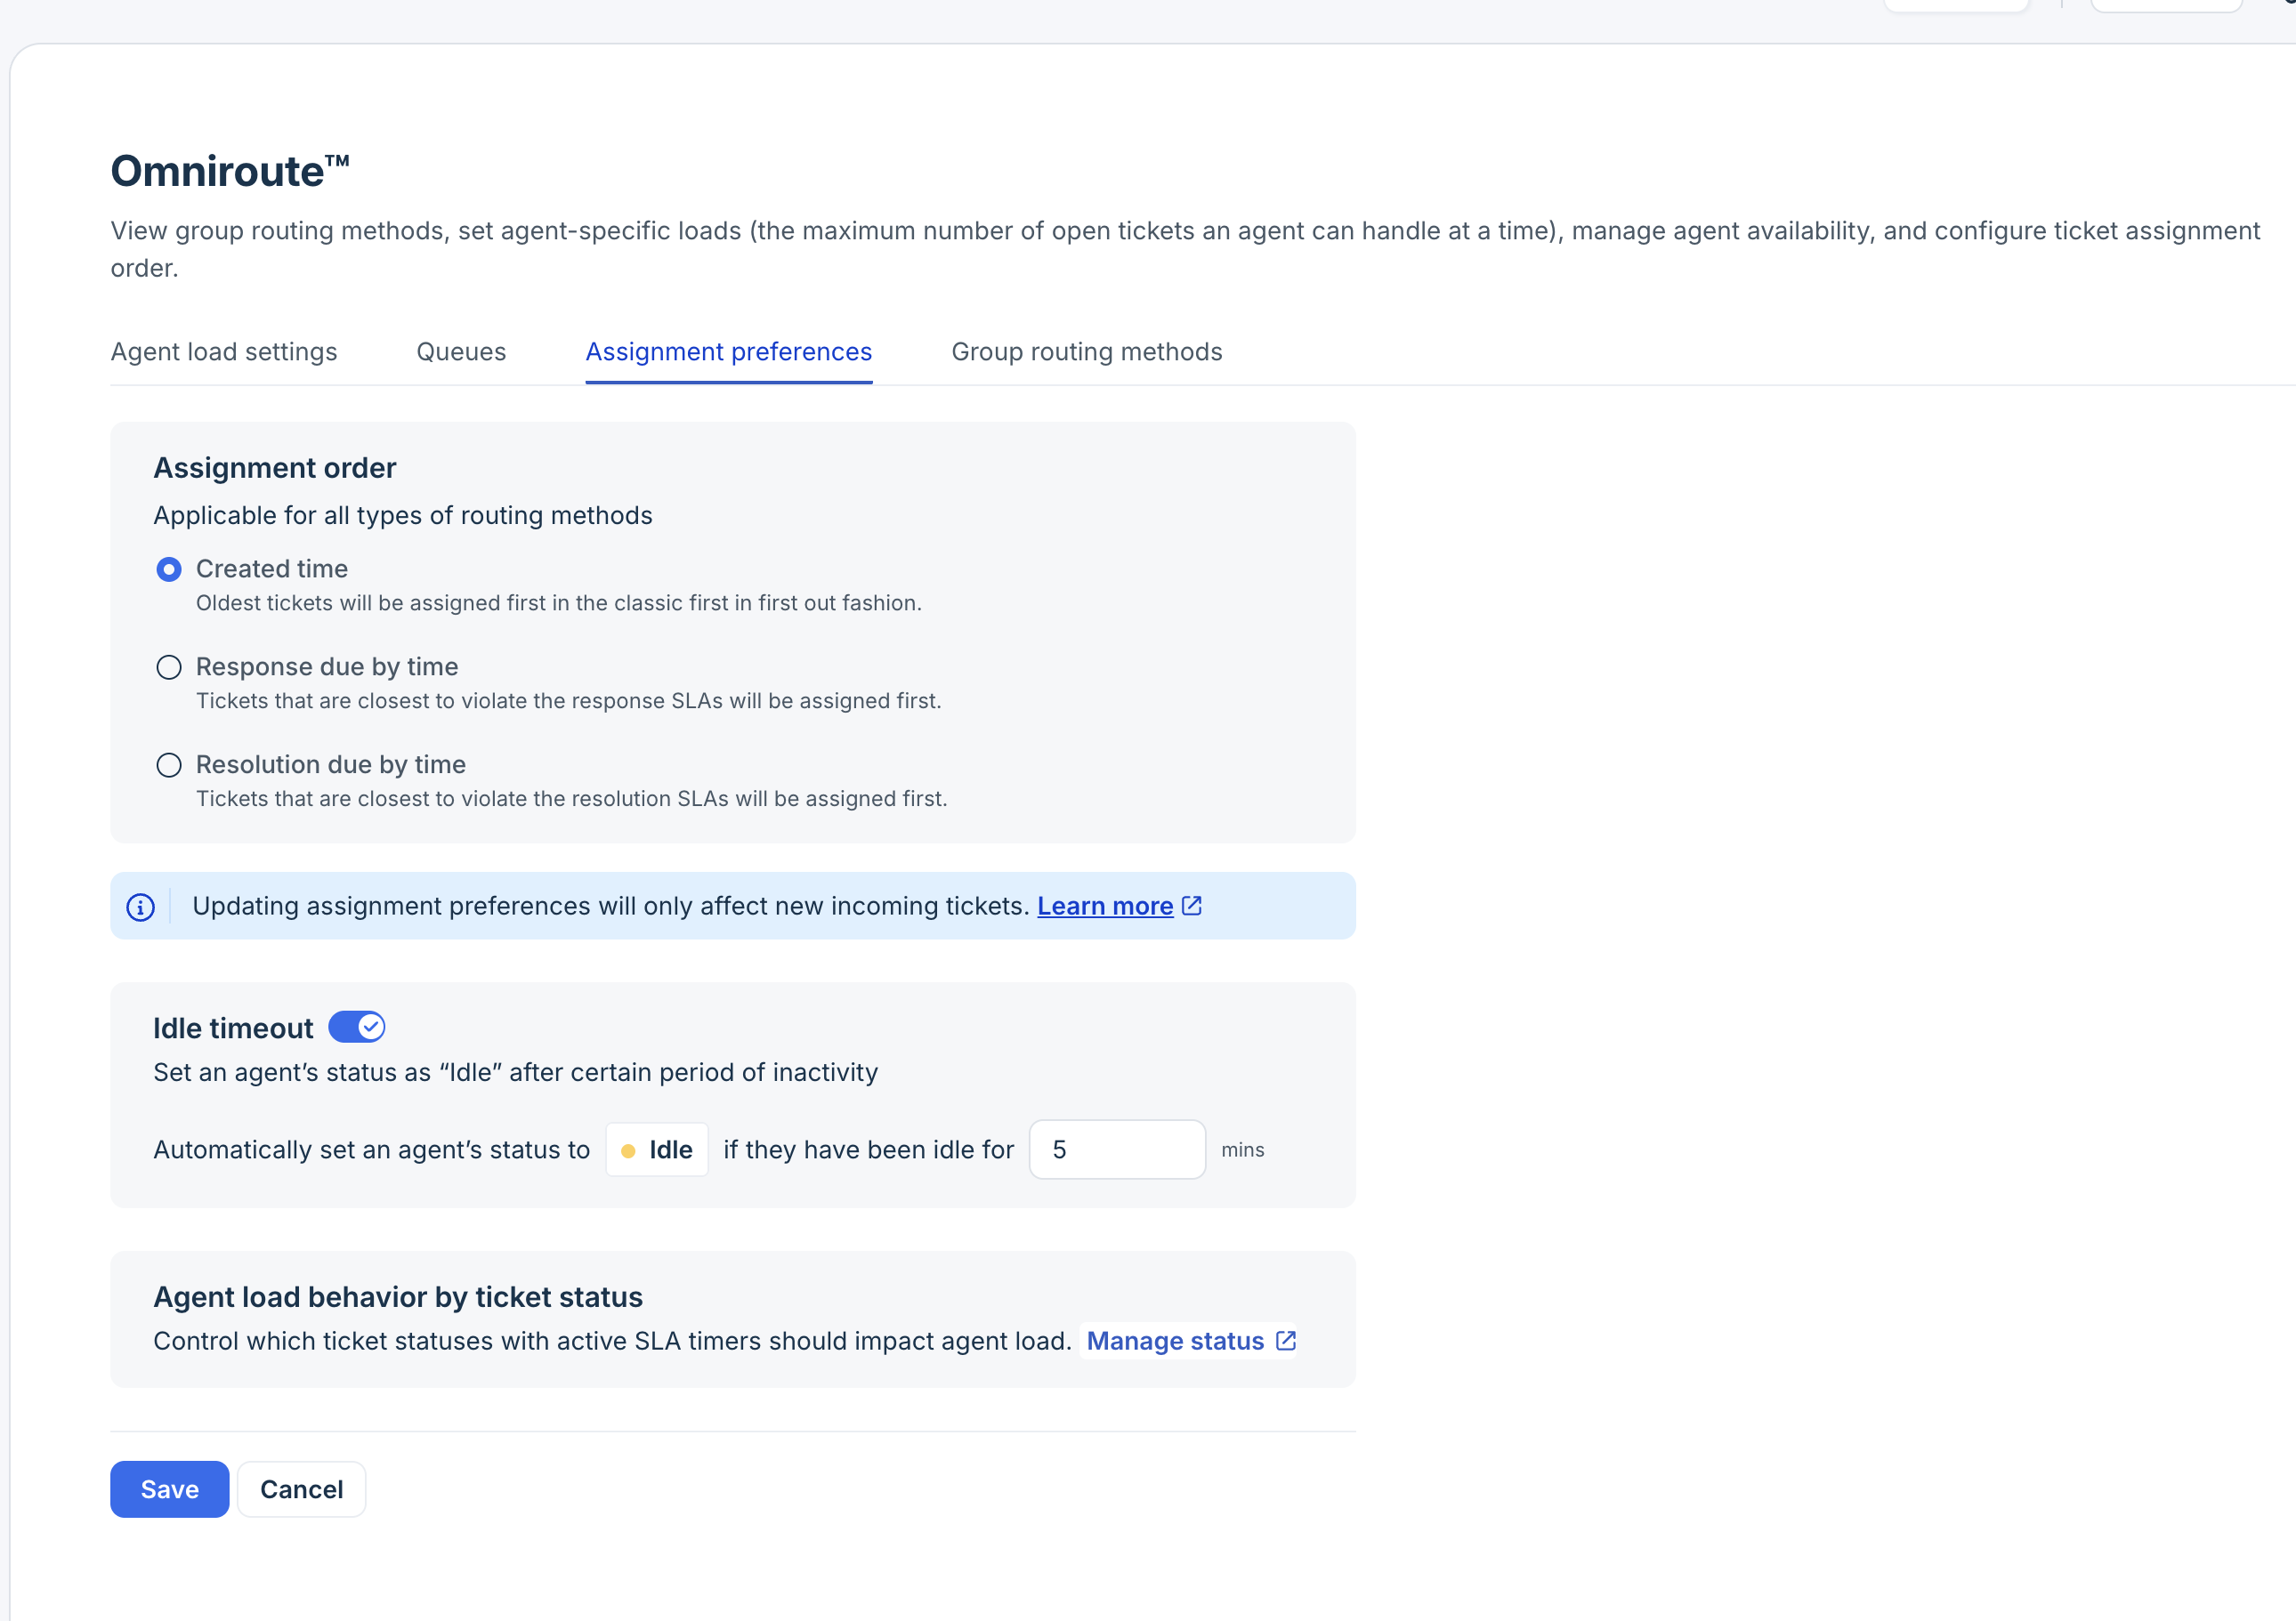The width and height of the screenshot is (2296, 1621).
Task: Switch to Agent load settings tab
Action: (224, 352)
